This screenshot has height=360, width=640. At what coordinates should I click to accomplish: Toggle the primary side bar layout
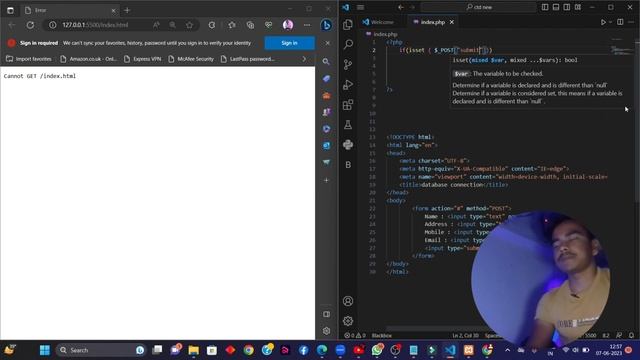tap(545, 7)
